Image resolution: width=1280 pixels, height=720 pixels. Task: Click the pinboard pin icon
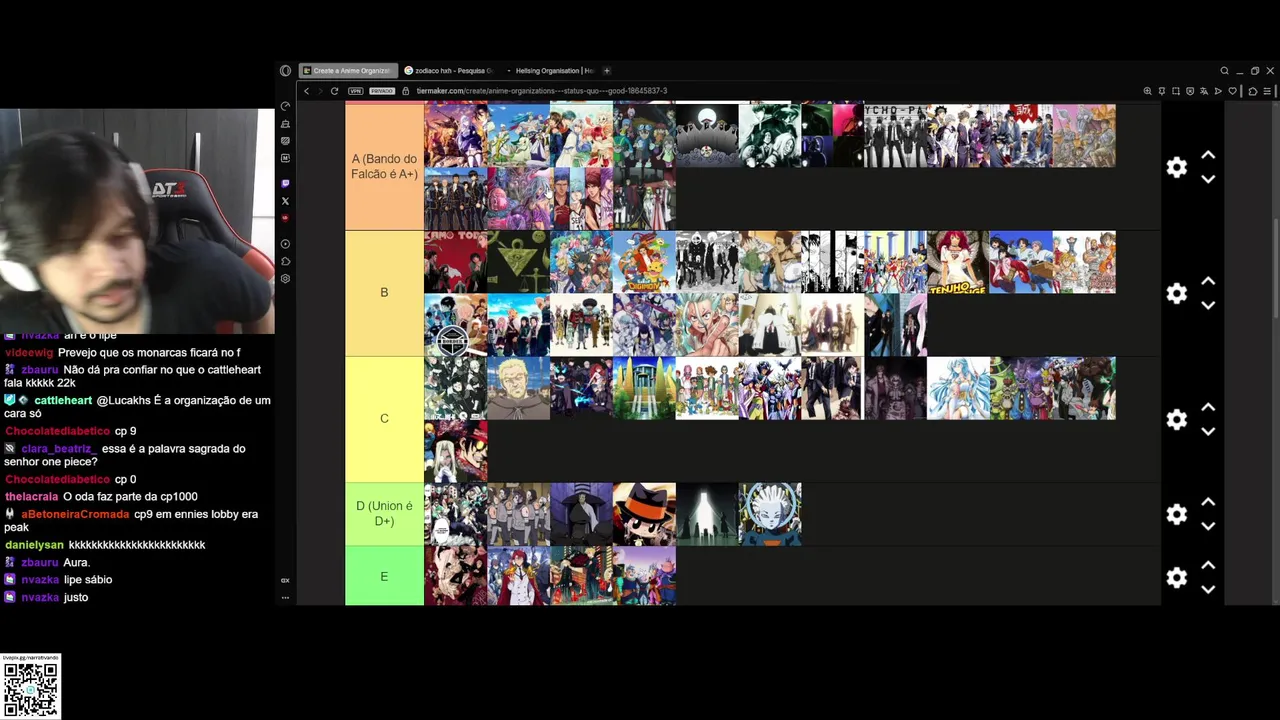1162,91
